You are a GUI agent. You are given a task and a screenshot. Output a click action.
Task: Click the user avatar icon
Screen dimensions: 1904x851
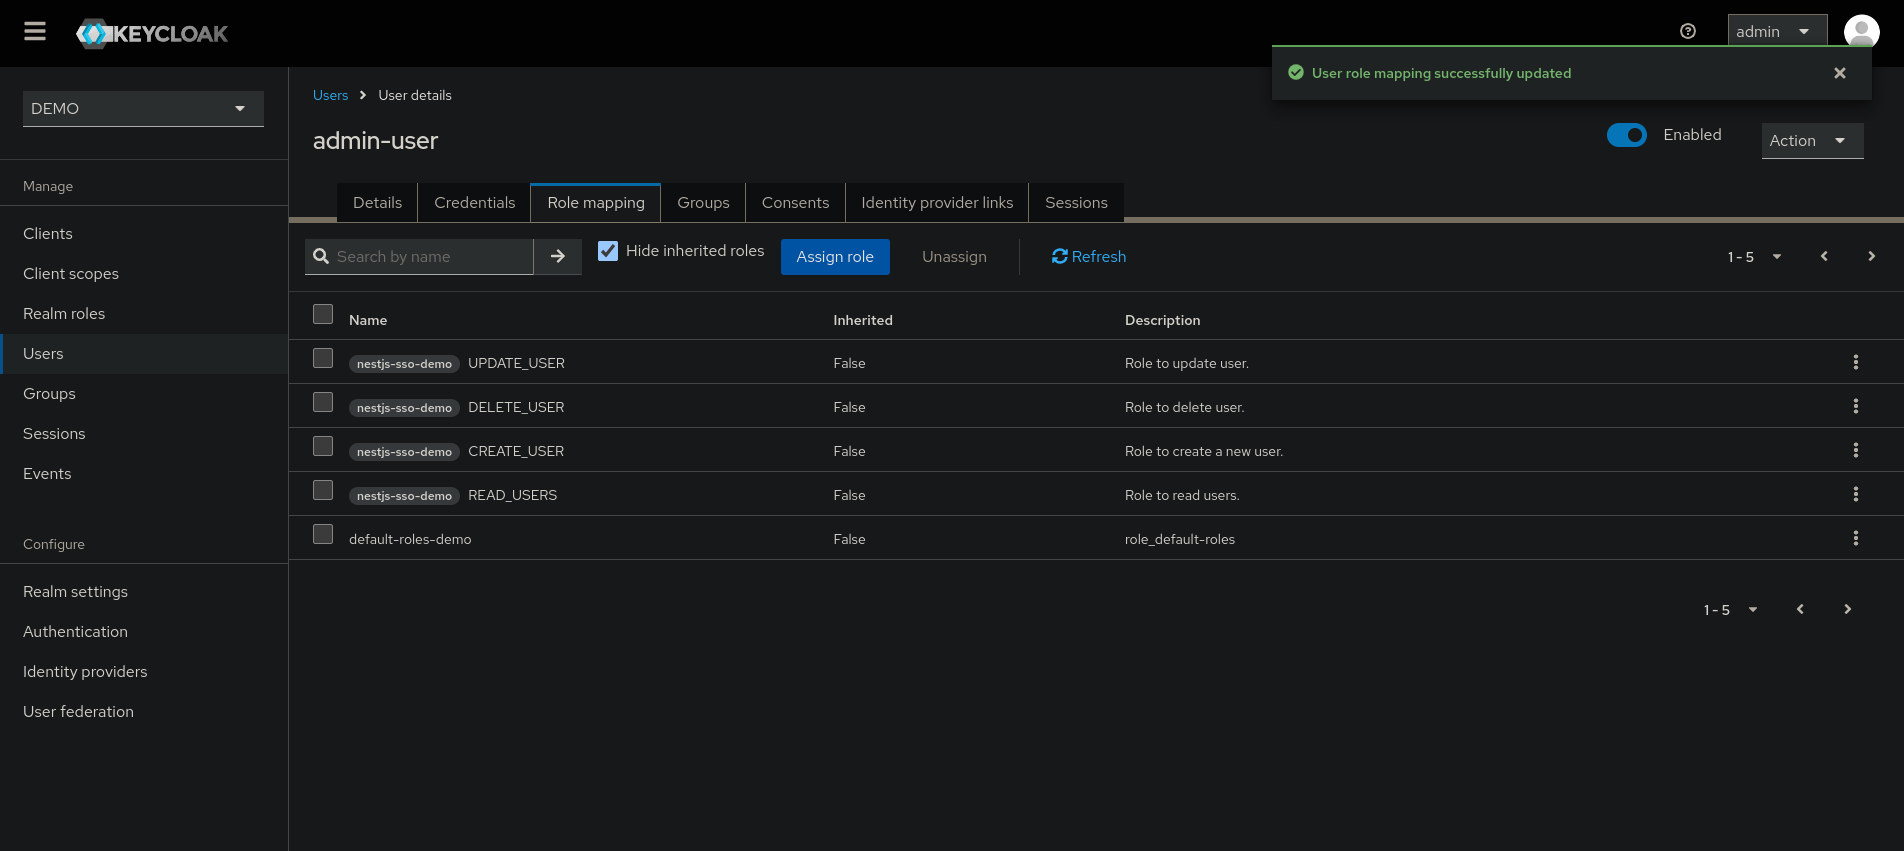click(x=1861, y=32)
